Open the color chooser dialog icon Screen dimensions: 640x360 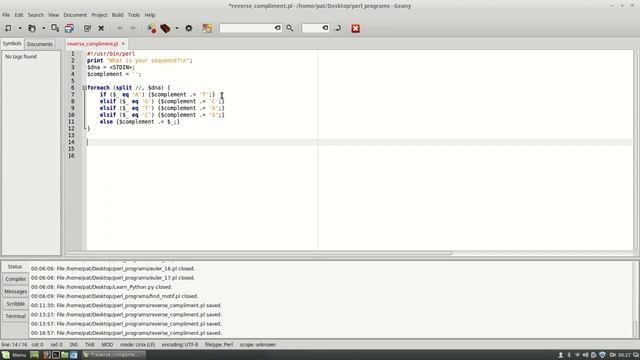pyautogui.click(x=207, y=28)
